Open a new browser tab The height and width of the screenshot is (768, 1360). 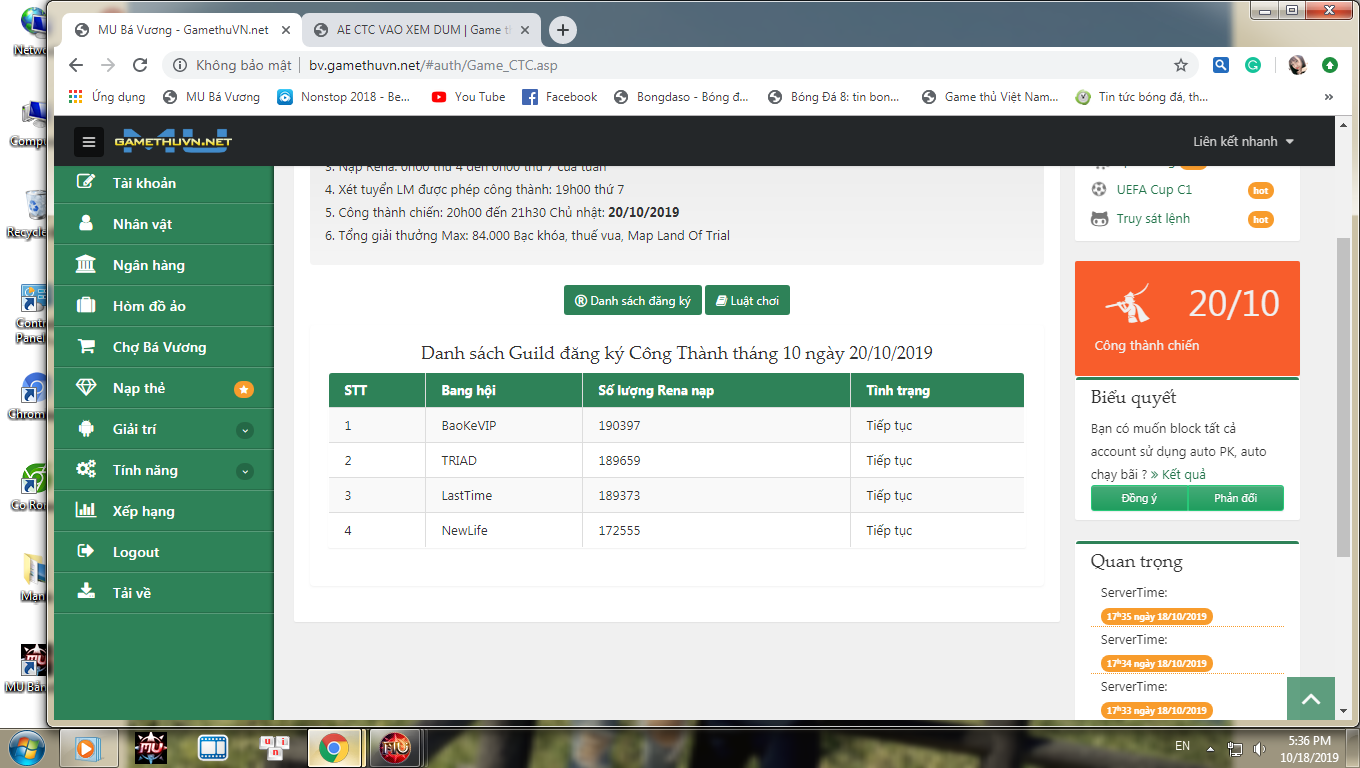(563, 30)
